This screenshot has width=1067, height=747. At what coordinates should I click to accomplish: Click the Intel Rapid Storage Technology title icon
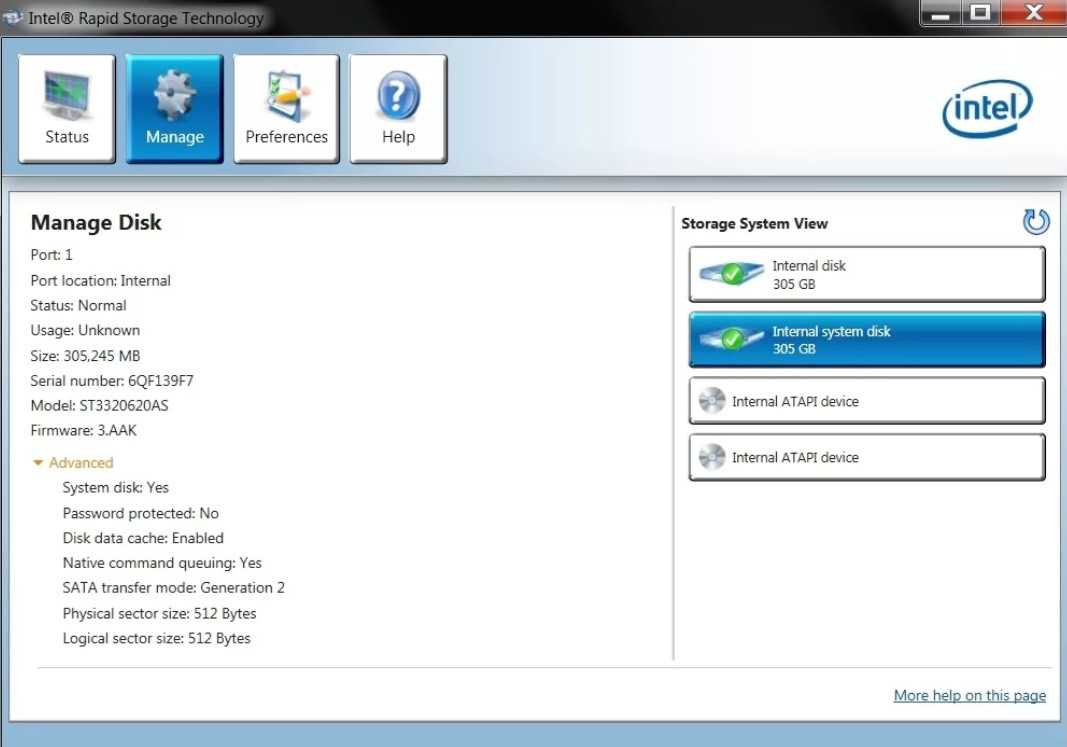[12, 18]
